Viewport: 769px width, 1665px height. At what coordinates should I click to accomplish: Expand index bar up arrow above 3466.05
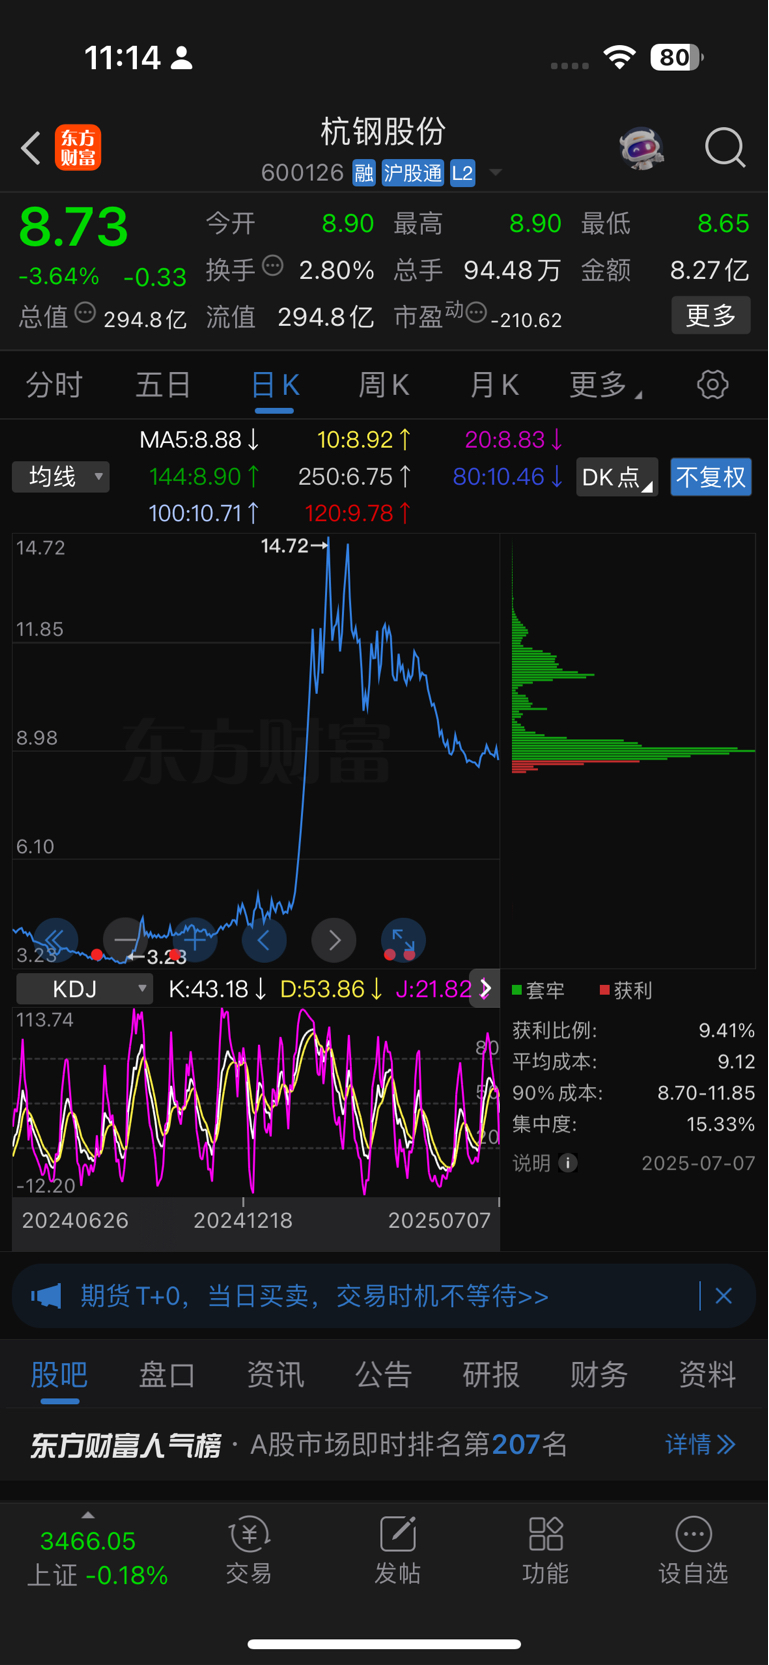(88, 1516)
